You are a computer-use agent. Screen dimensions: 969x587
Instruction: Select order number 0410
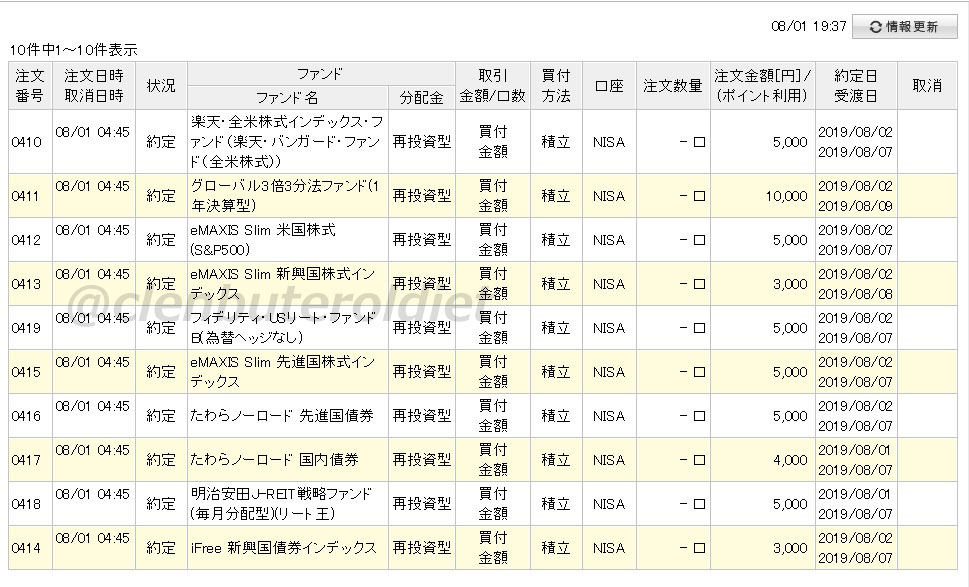(27, 142)
